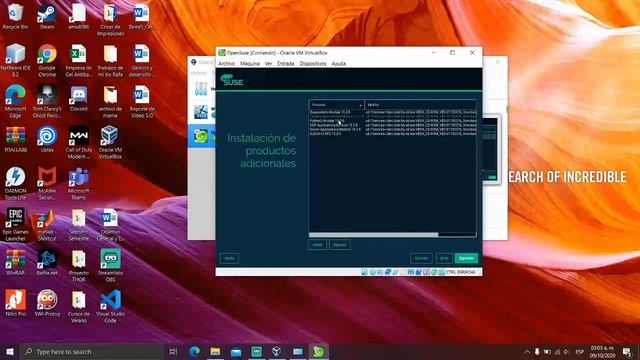Open McAfee Security desktop shortcut
Screen dimensions: 640x360
coord(47,183)
